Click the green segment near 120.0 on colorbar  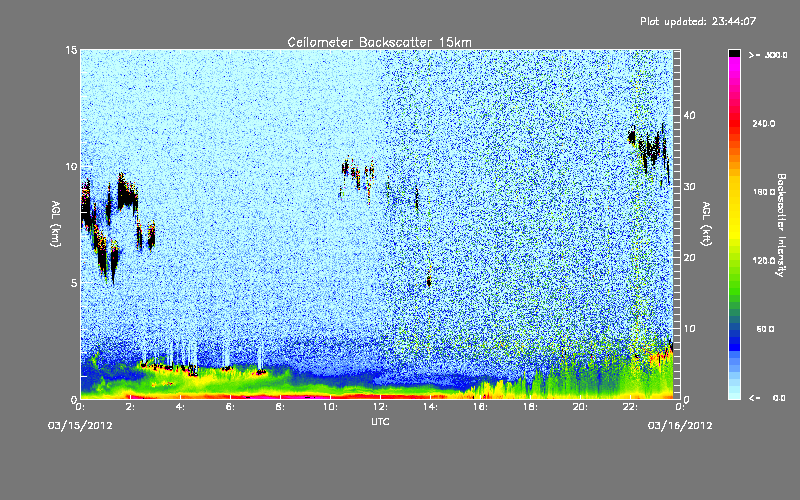[x=734, y=265]
